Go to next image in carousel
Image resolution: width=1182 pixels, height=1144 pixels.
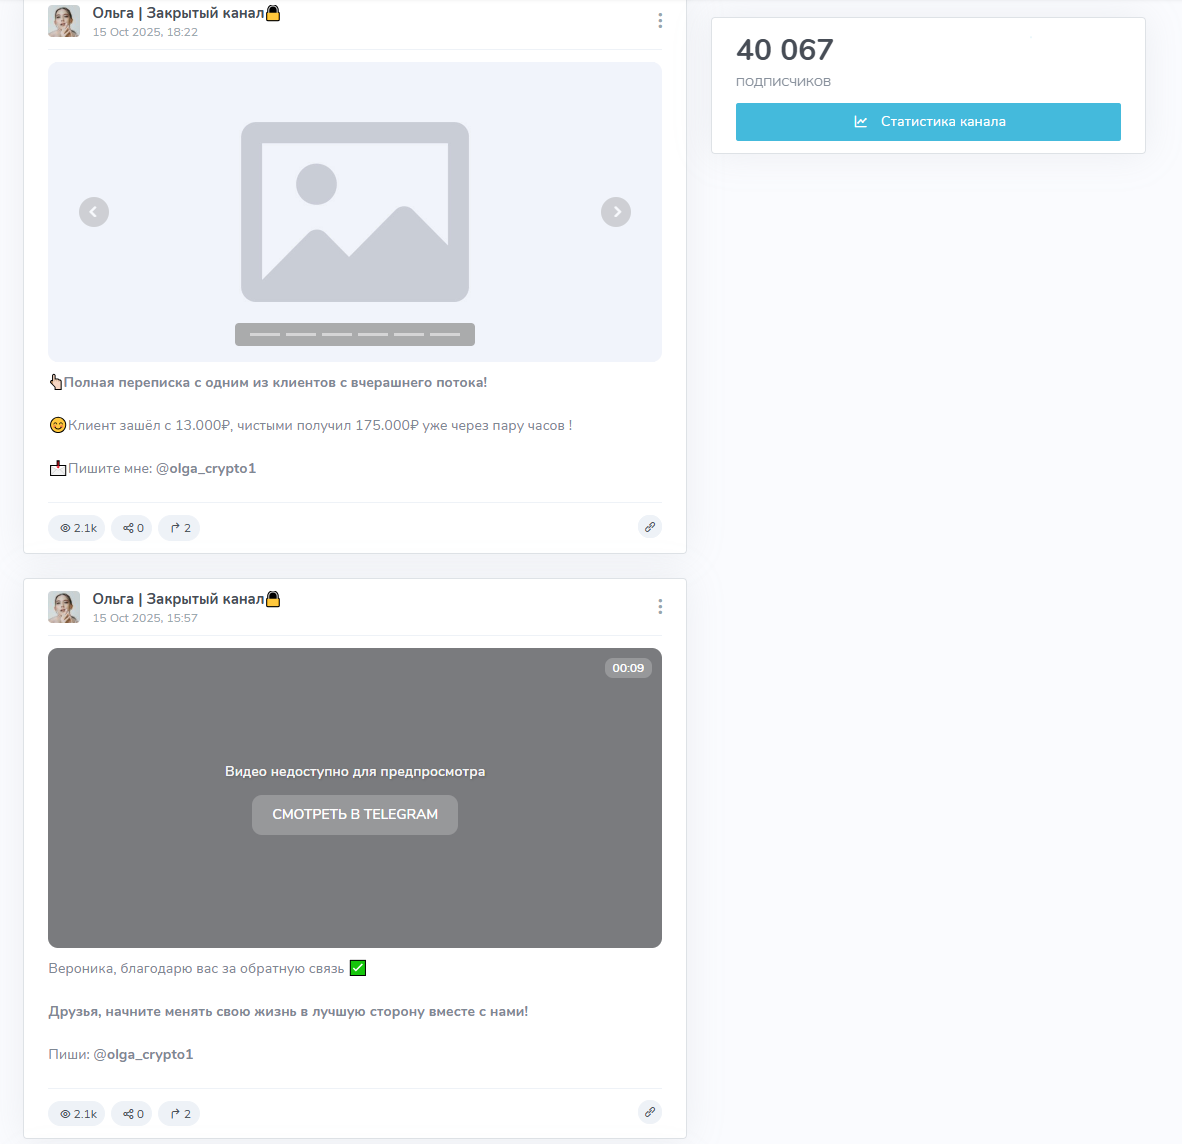[616, 212]
